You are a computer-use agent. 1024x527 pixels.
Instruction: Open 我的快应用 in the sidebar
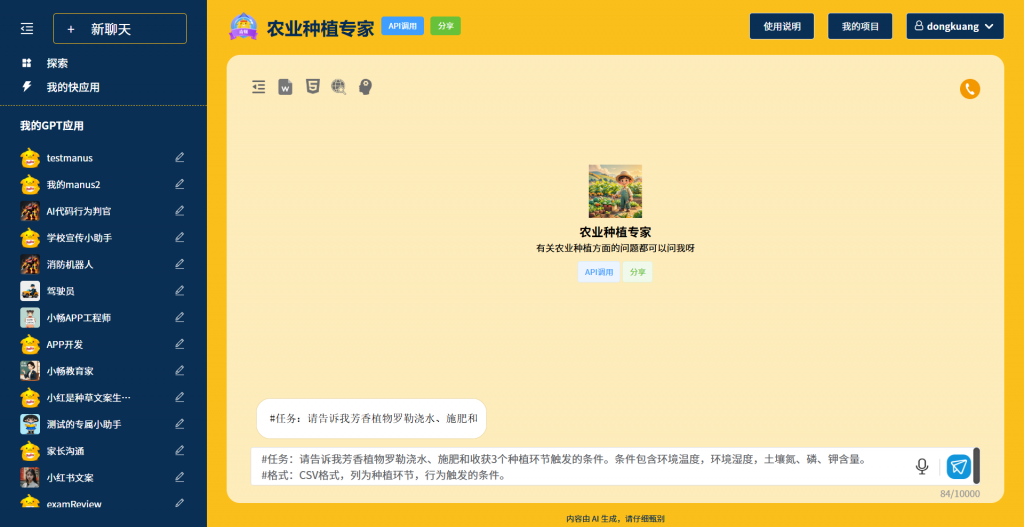[72, 87]
